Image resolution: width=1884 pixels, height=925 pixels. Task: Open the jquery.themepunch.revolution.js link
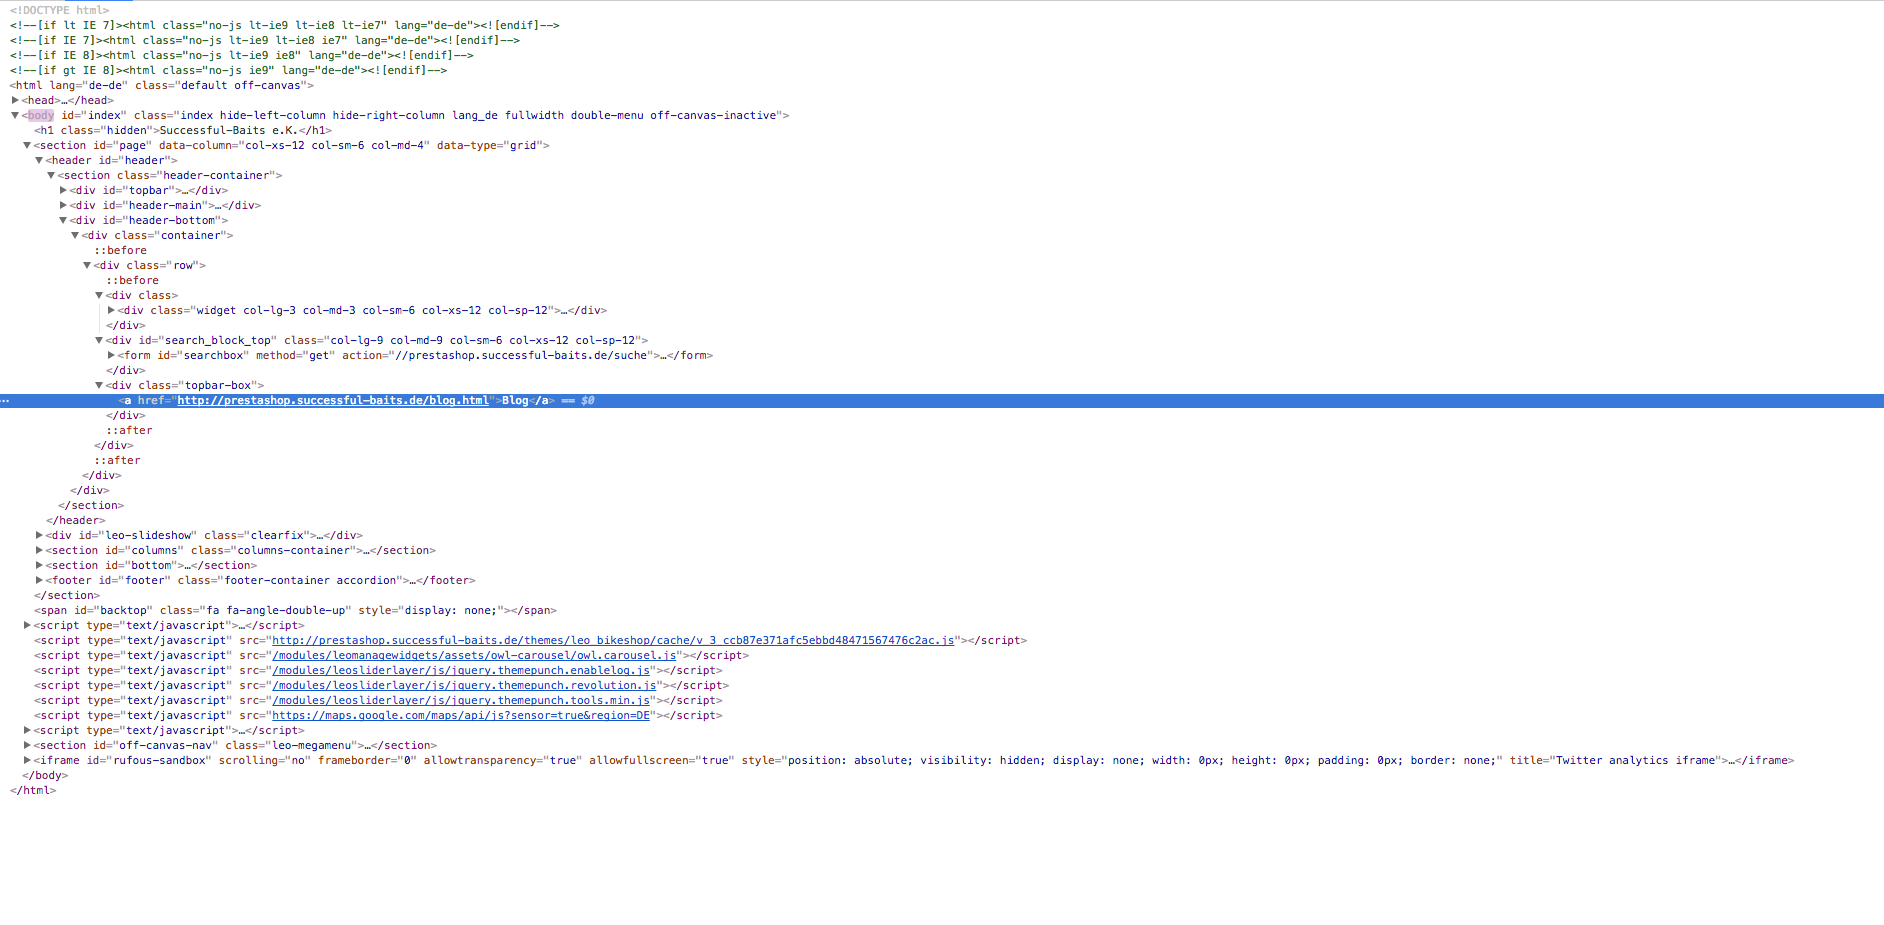click(464, 685)
